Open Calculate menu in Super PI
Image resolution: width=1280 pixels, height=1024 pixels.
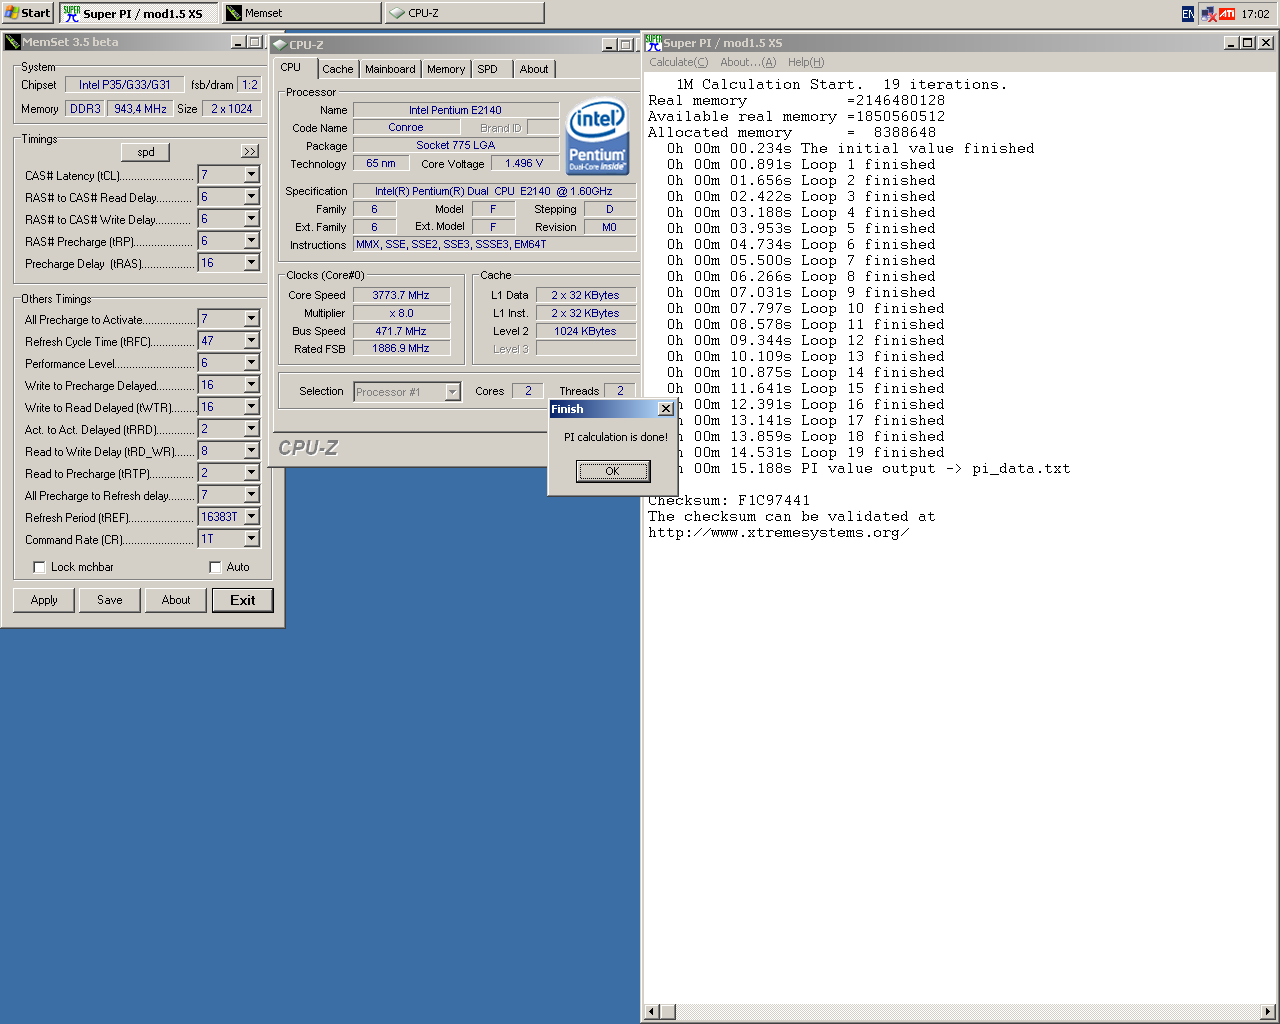679,62
